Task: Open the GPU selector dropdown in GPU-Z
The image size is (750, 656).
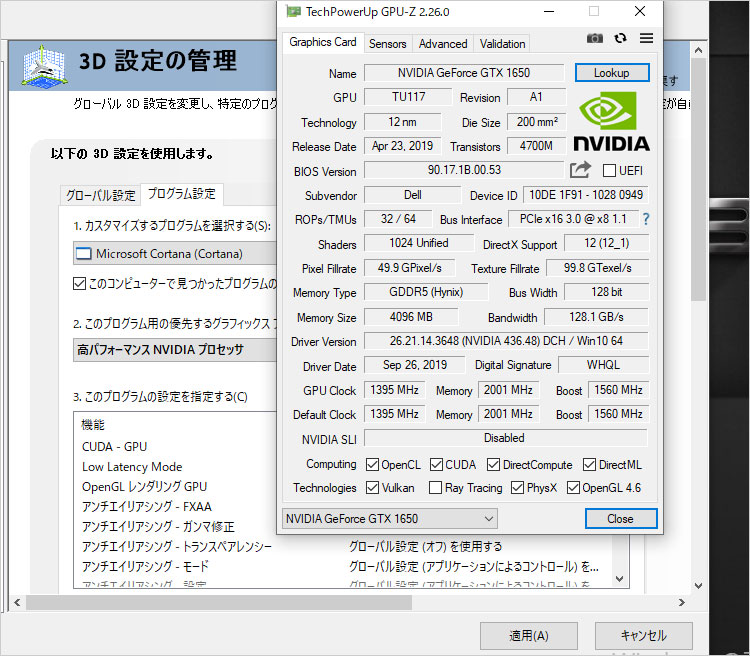Action: [390, 519]
